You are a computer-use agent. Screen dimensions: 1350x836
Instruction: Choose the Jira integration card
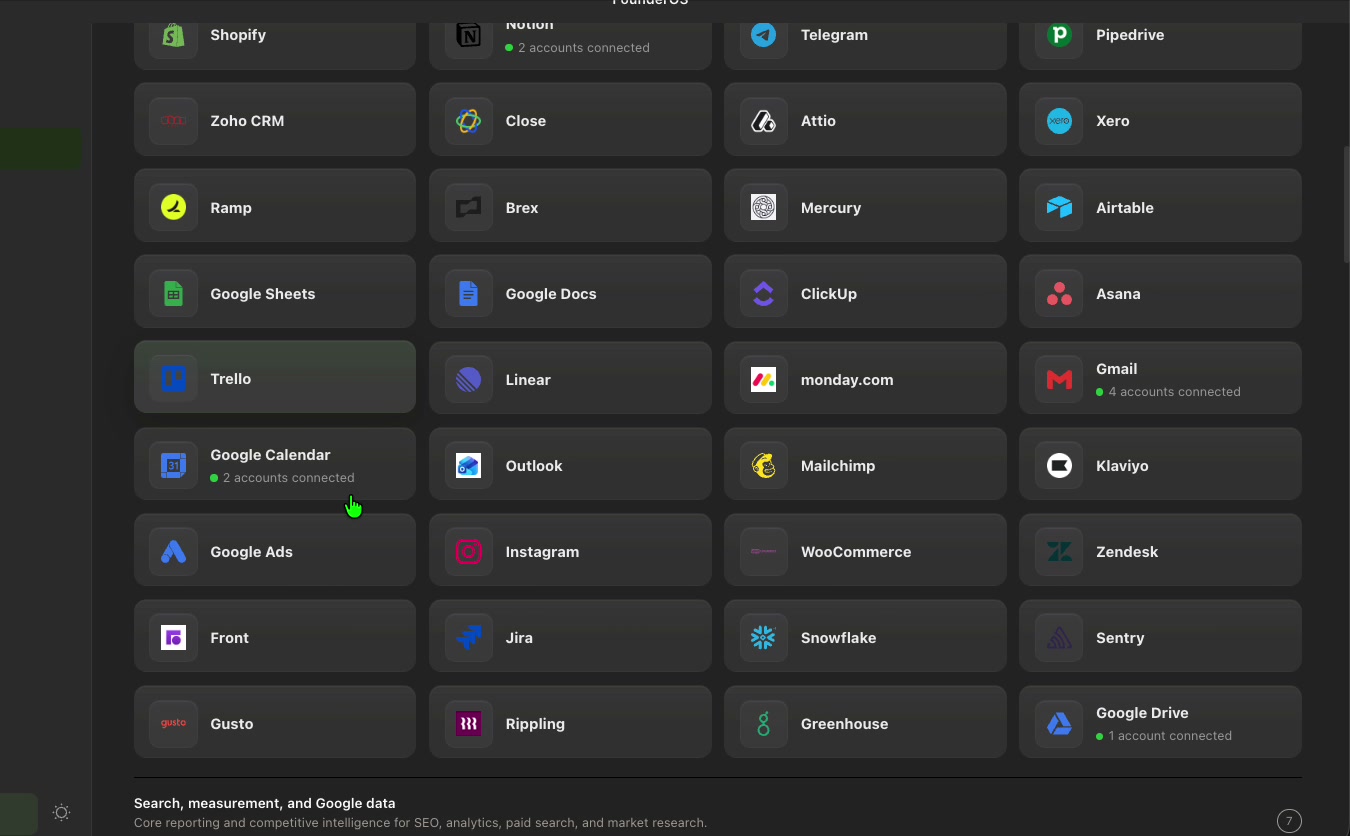(570, 636)
